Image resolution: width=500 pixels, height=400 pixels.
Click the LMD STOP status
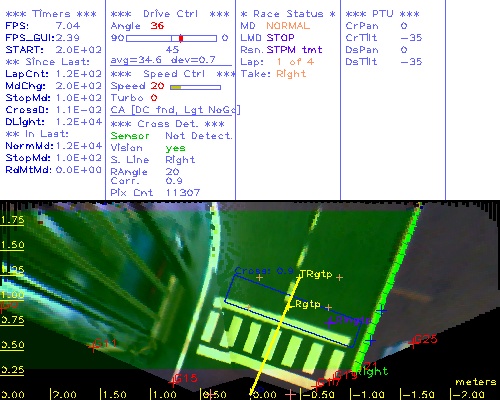pos(267,38)
